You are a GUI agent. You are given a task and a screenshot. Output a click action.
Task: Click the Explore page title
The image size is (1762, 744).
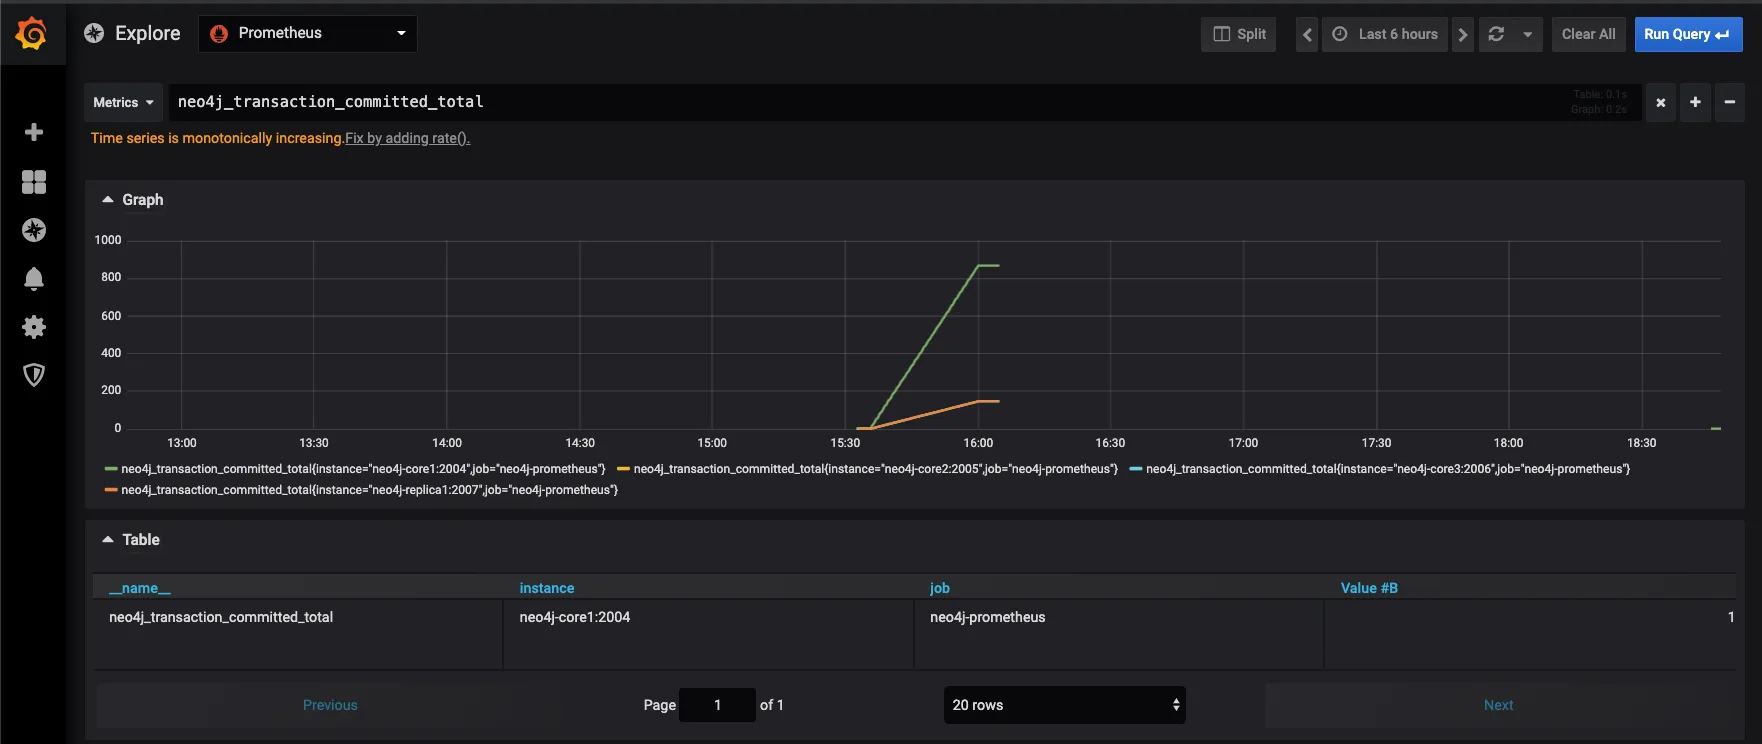(148, 33)
